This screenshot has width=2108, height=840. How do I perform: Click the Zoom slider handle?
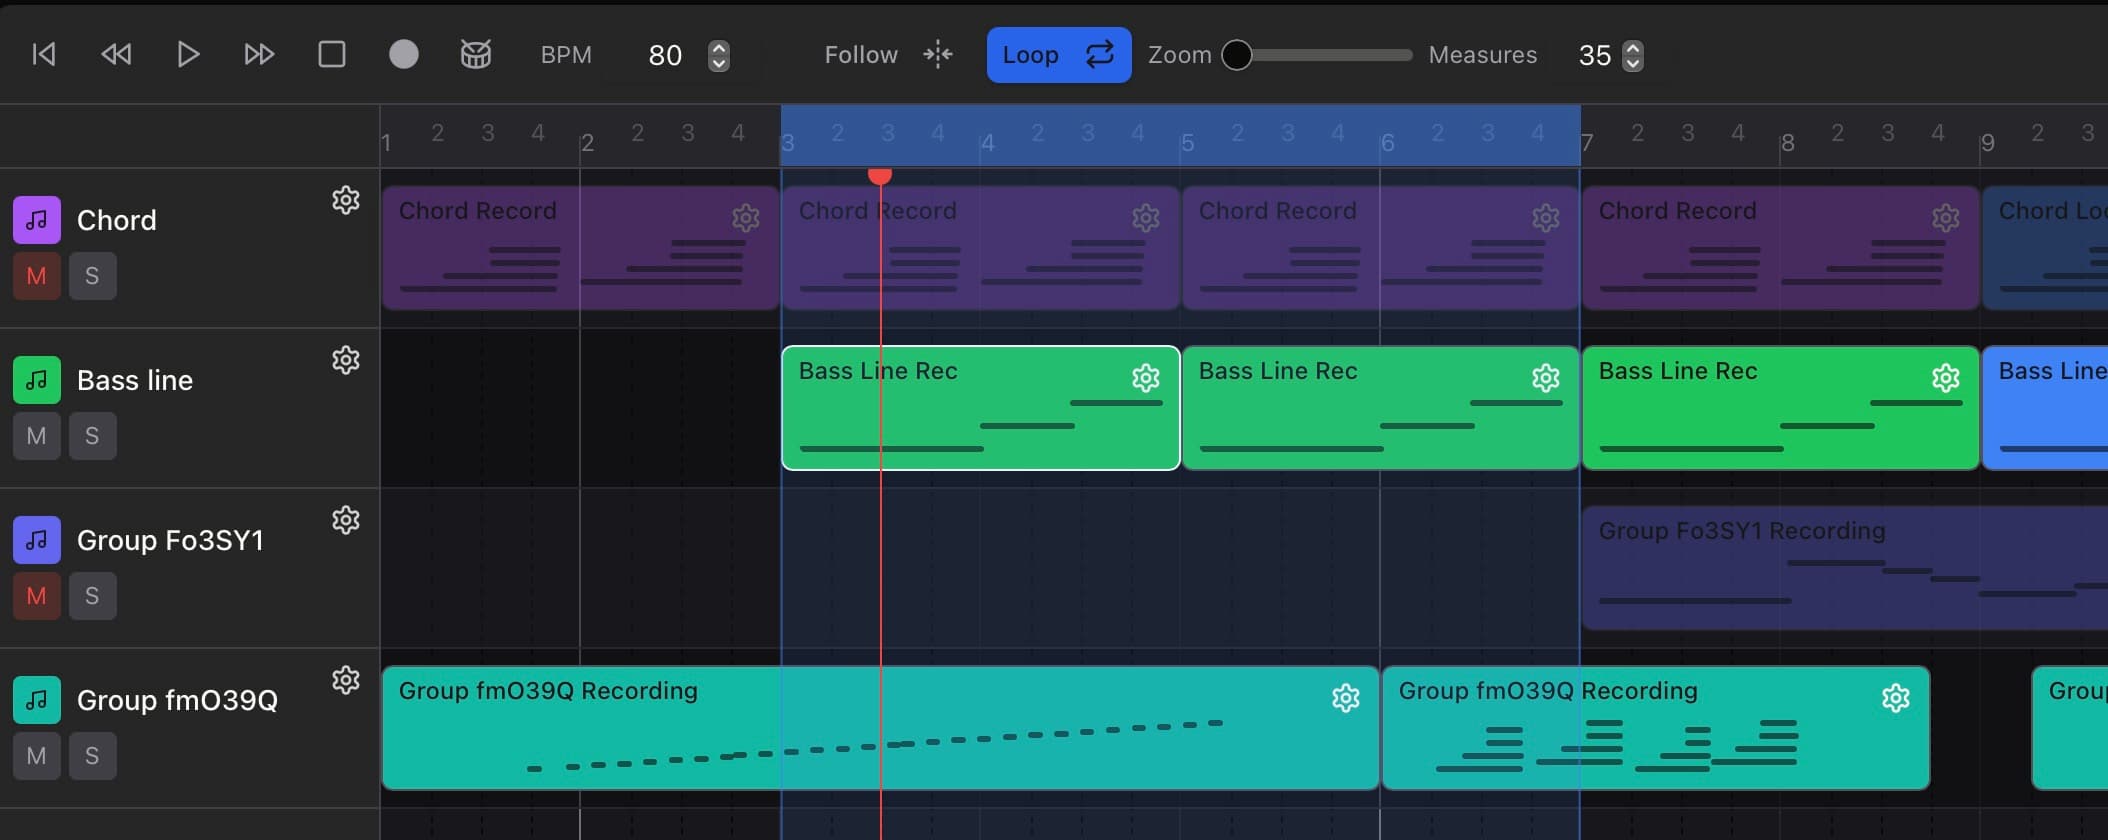(1237, 55)
